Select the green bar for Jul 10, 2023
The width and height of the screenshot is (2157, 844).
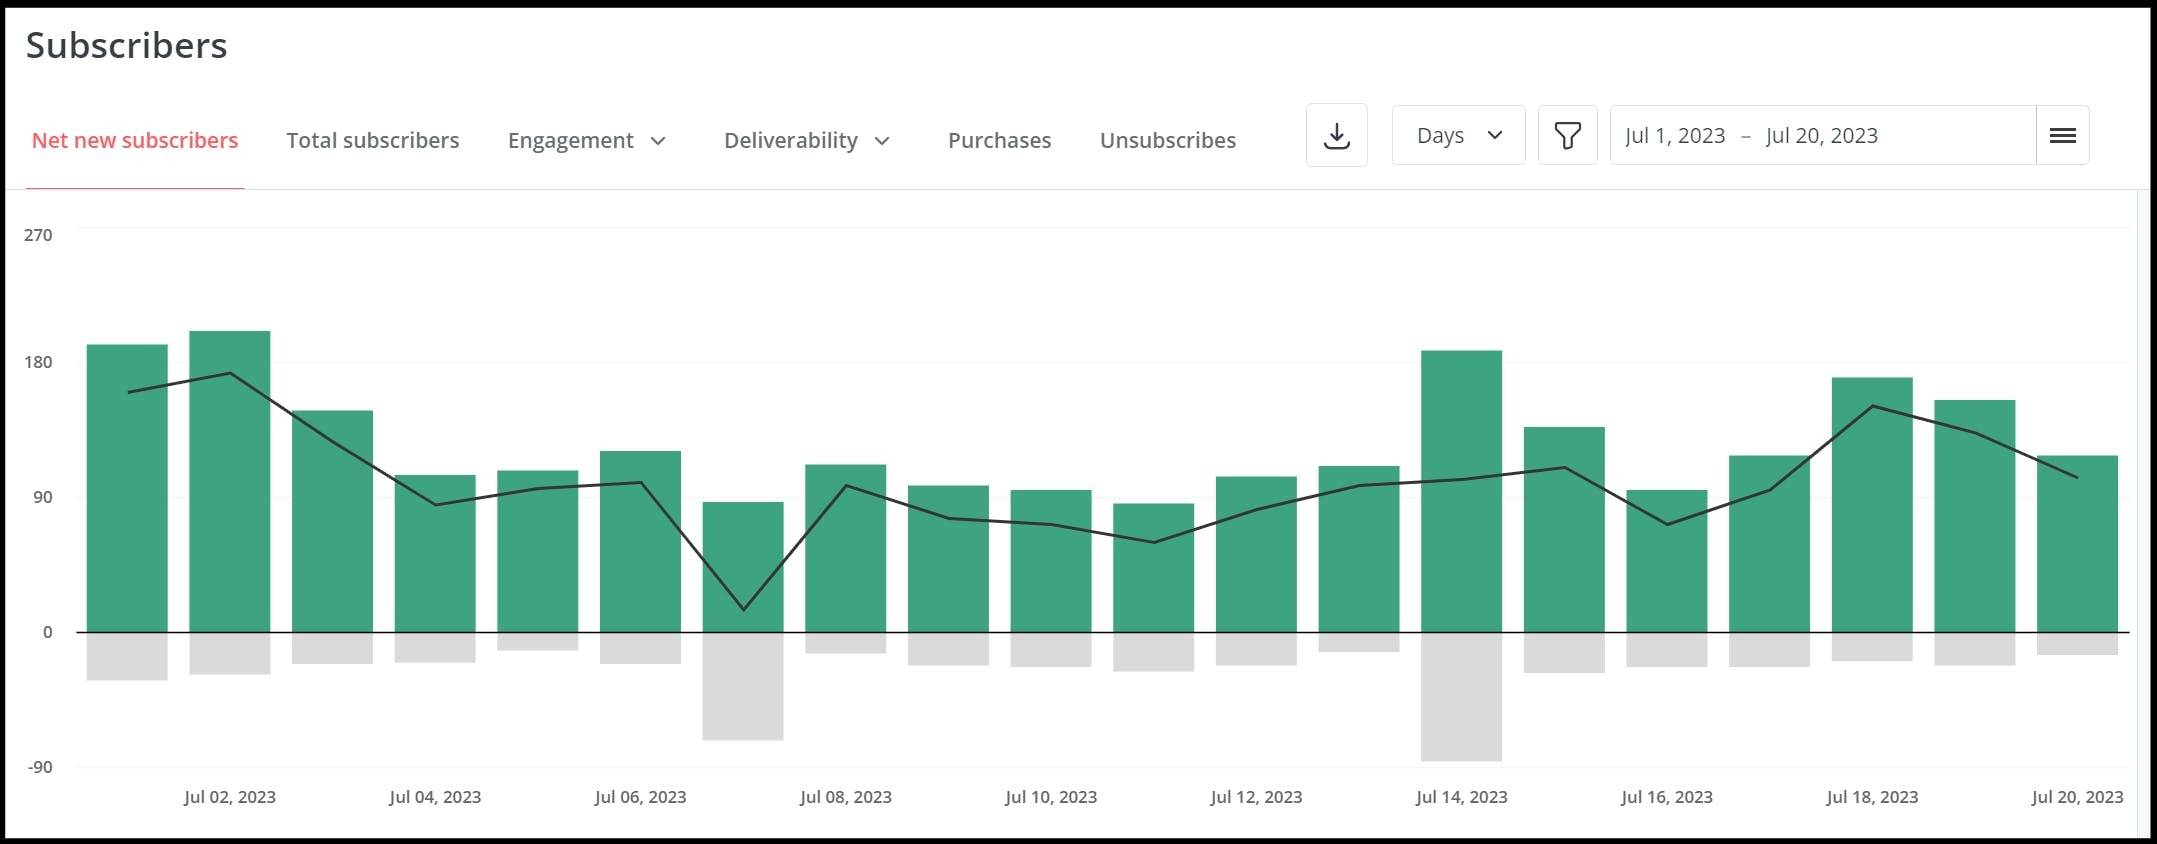1051,560
